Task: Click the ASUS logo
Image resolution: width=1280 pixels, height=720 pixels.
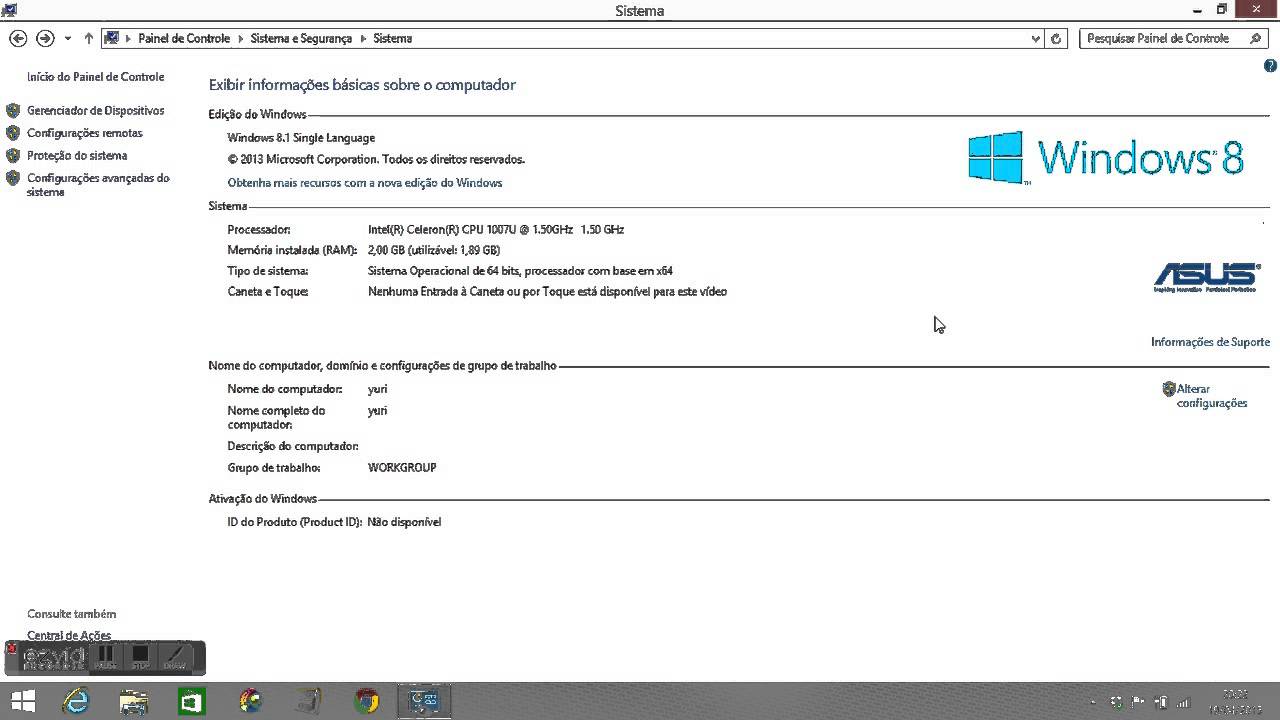Action: tap(1206, 277)
